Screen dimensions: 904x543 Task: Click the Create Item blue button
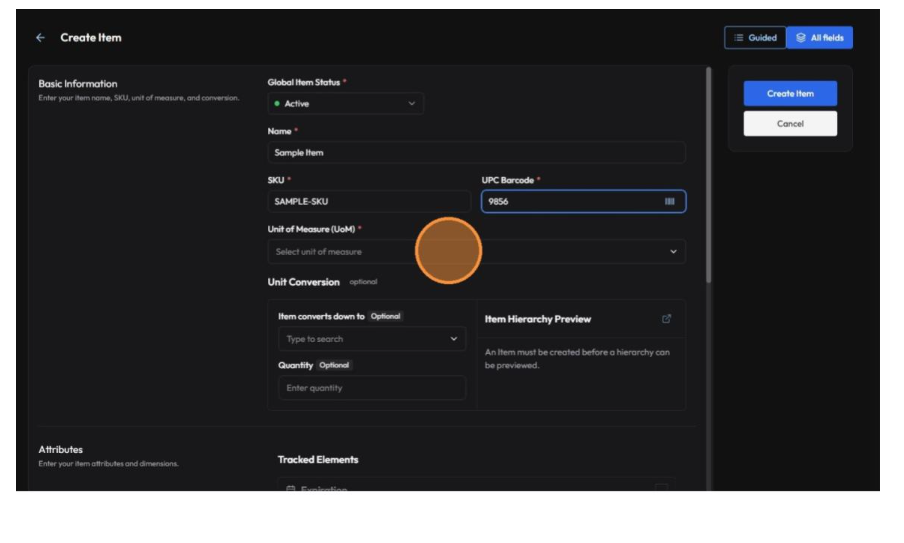(x=790, y=93)
